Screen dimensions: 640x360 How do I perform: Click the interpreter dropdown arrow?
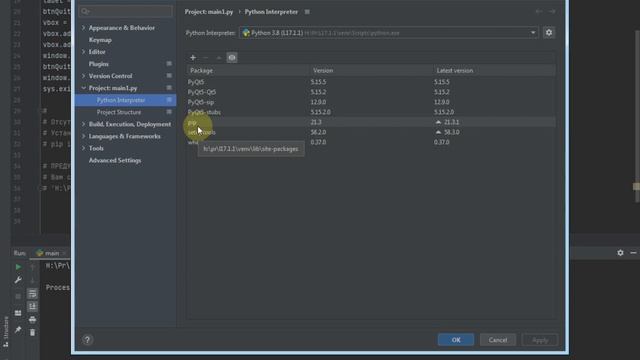(x=533, y=33)
